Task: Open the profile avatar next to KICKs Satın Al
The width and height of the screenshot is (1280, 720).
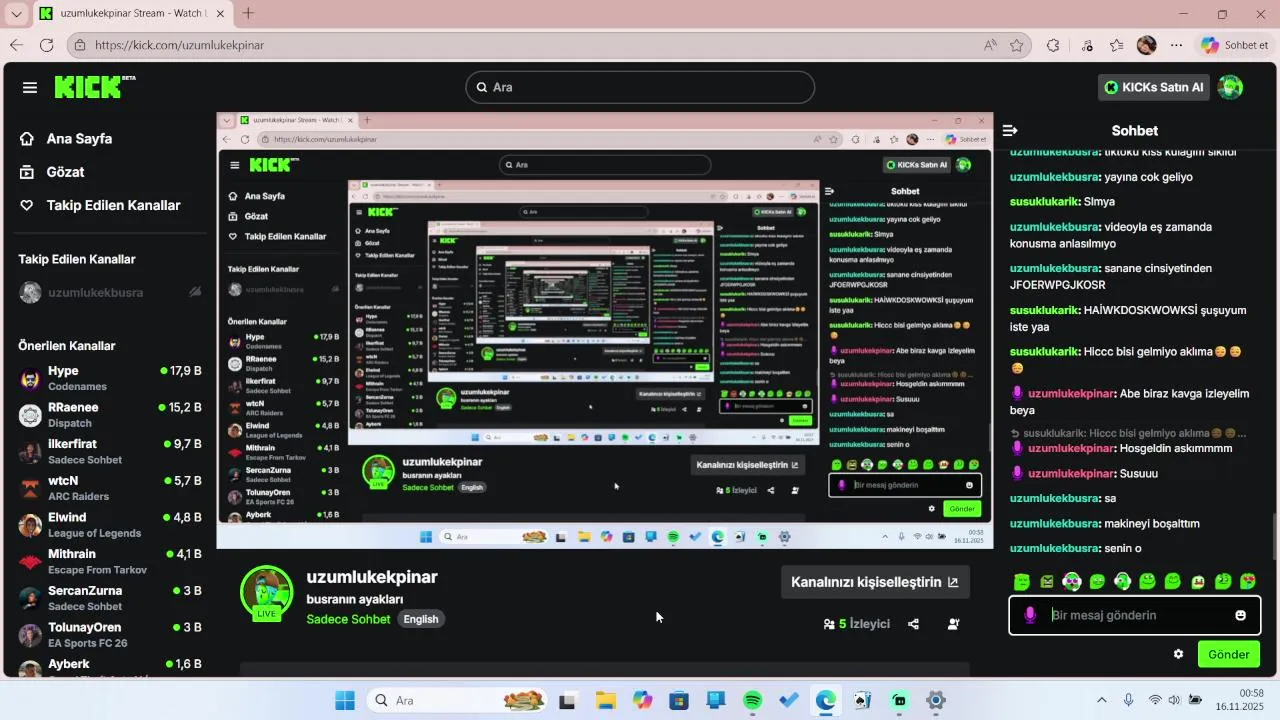Action: point(1230,87)
